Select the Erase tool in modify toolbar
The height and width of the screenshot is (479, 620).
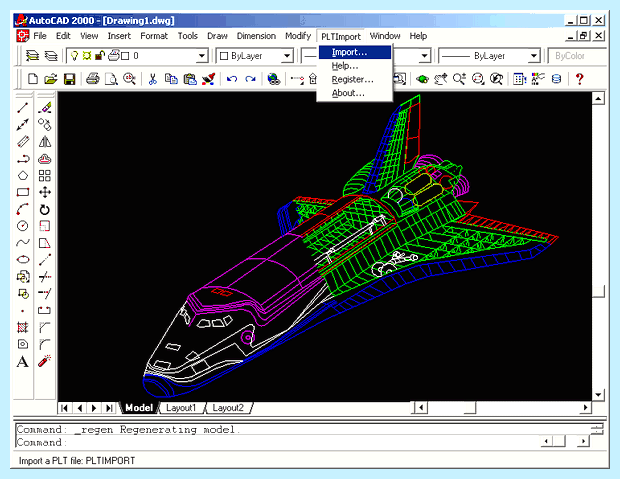(45, 108)
